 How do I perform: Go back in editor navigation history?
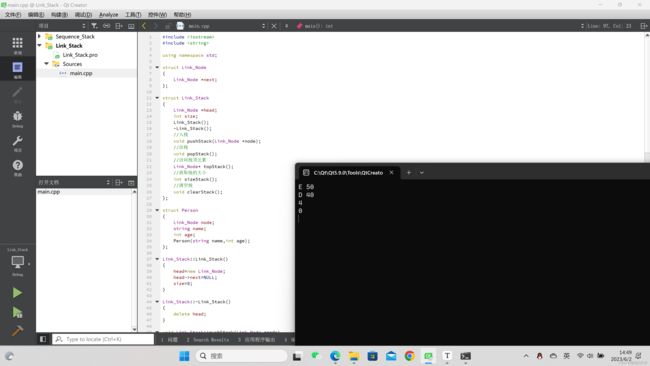pos(144,26)
